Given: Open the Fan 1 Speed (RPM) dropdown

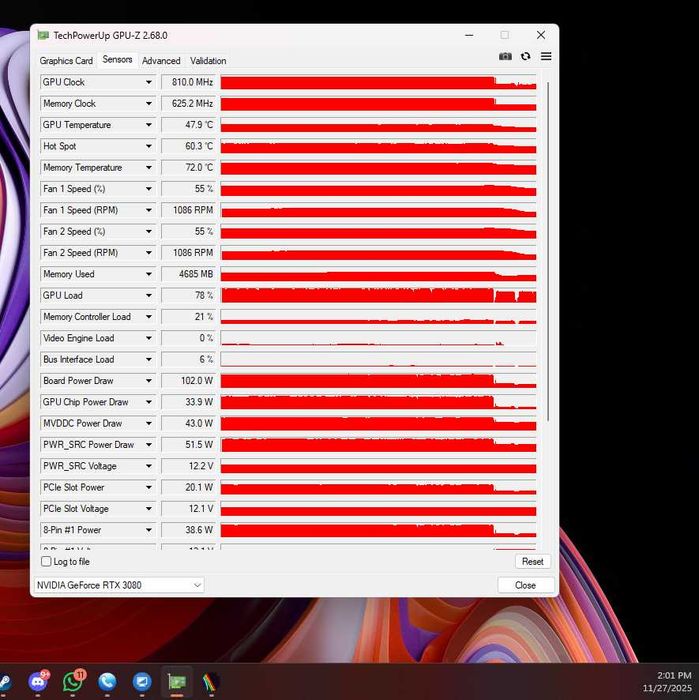Looking at the screenshot, I should point(149,210).
